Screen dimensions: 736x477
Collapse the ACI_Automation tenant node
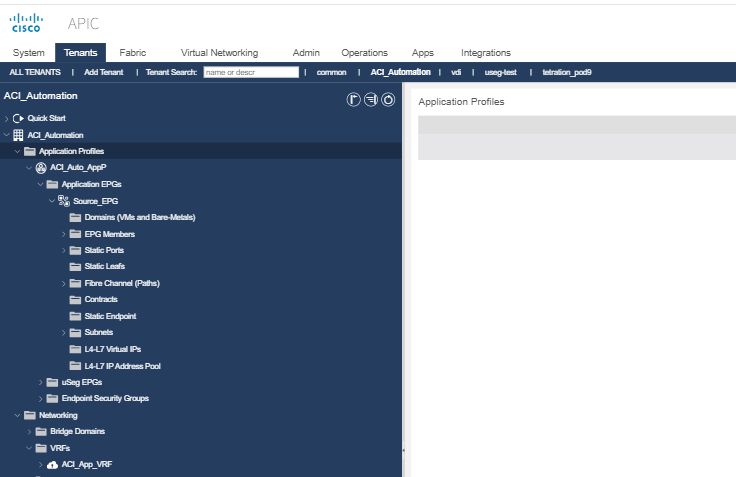click(x=7, y=135)
